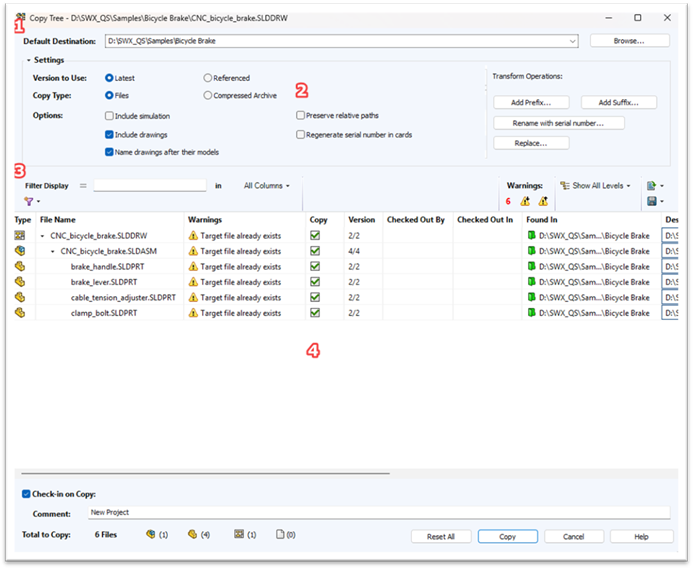Click Add Prefix button
Viewport: 694px width, 569px height.
point(531,102)
